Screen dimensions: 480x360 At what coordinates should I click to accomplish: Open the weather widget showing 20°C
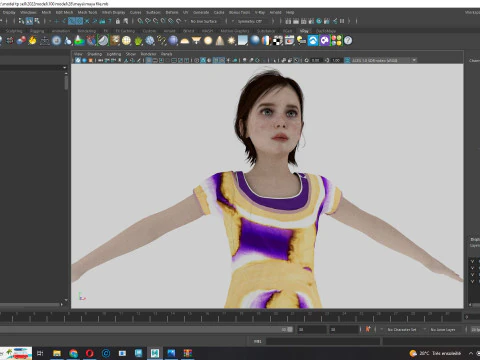tap(435, 353)
